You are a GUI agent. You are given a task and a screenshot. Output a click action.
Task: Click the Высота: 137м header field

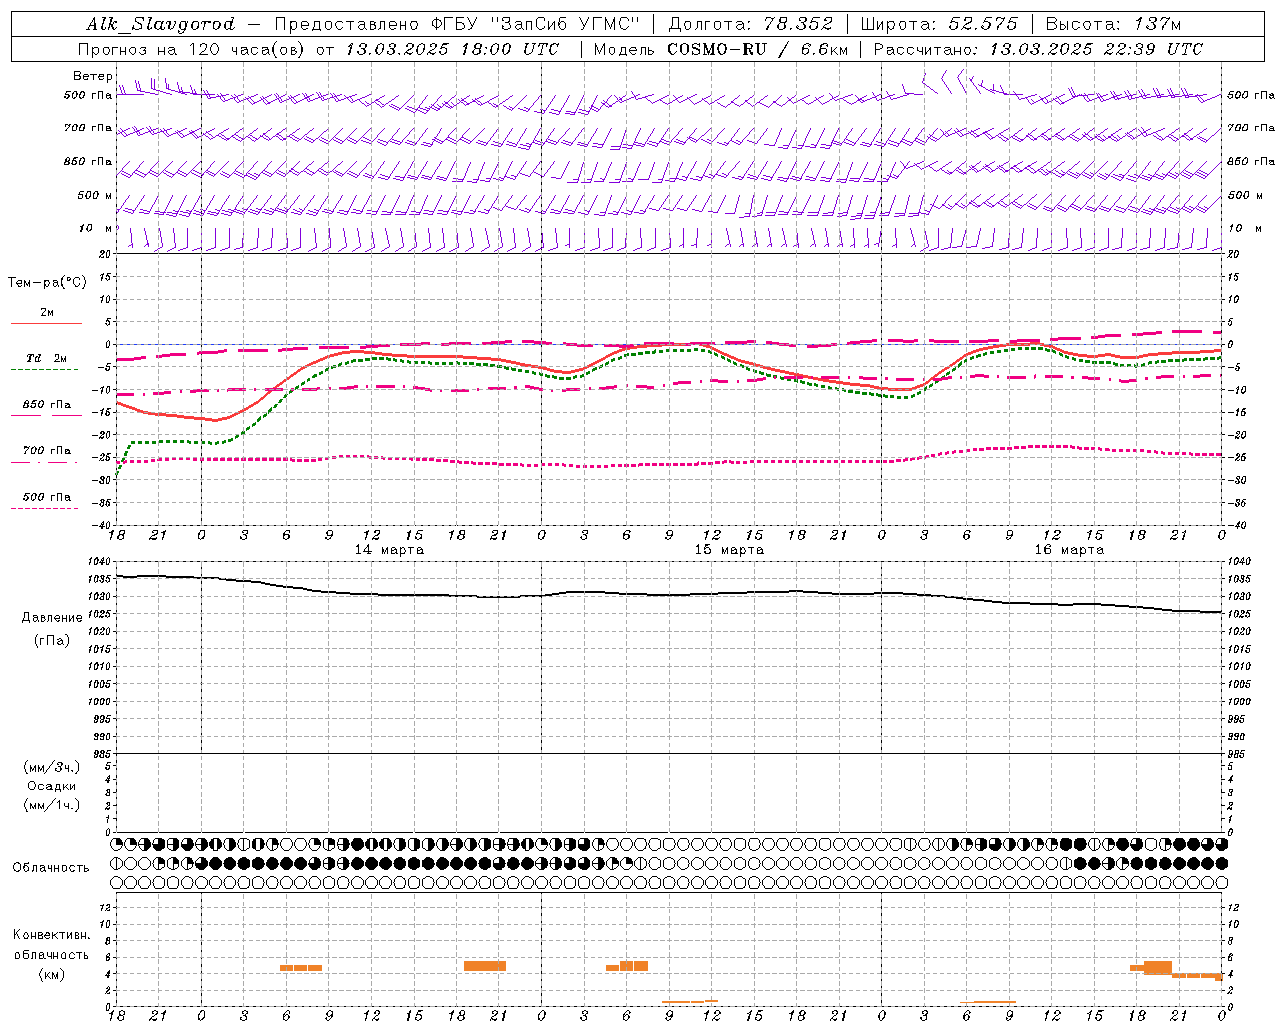[1113, 24]
